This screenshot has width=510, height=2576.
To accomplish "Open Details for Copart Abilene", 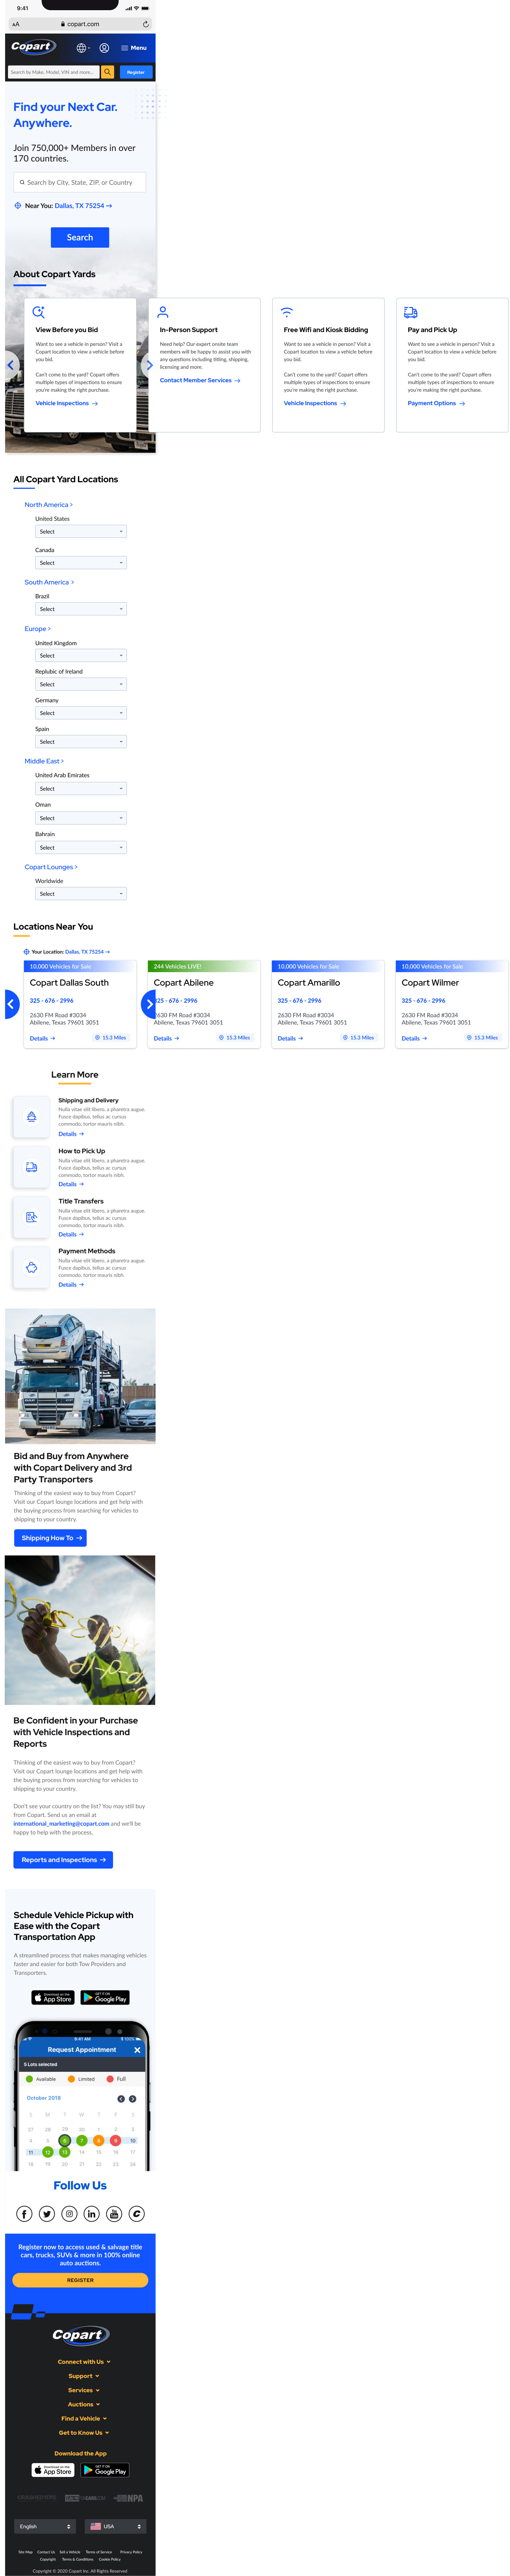I will click(x=166, y=1039).
